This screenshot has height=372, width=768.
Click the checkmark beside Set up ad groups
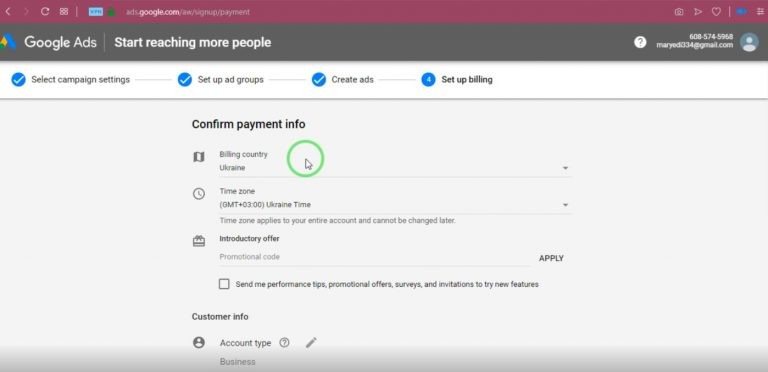click(x=185, y=79)
